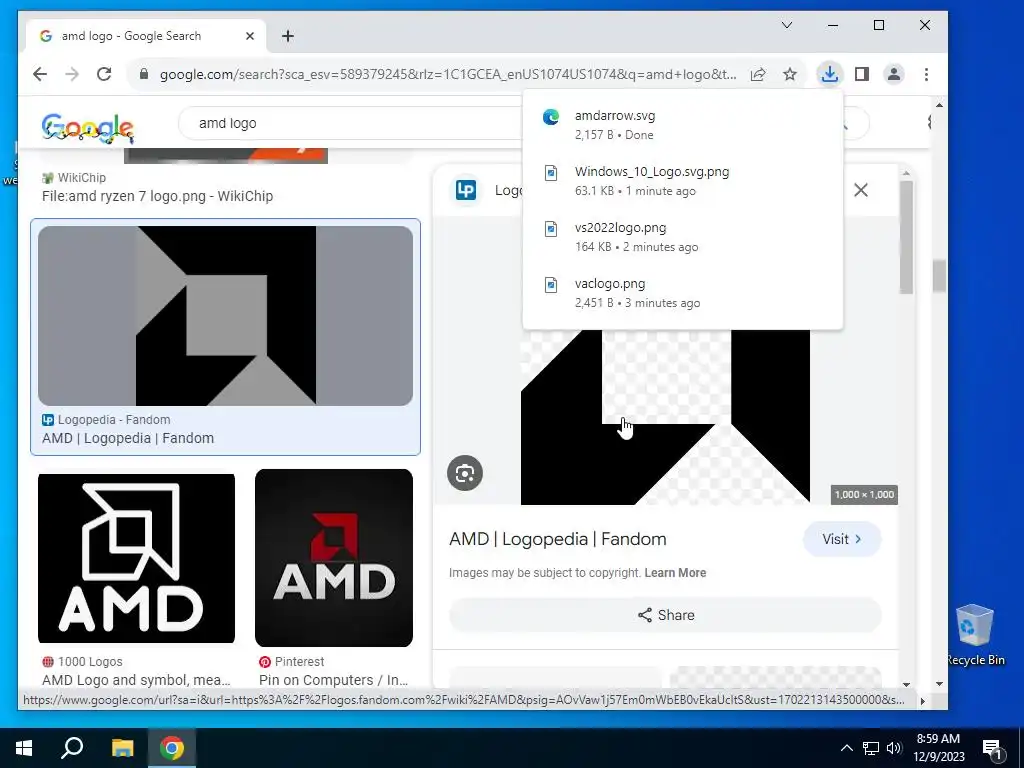Open File Explorer from the taskbar
Image resolution: width=1024 pixels, height=768 pixels.
coord(122,748)
